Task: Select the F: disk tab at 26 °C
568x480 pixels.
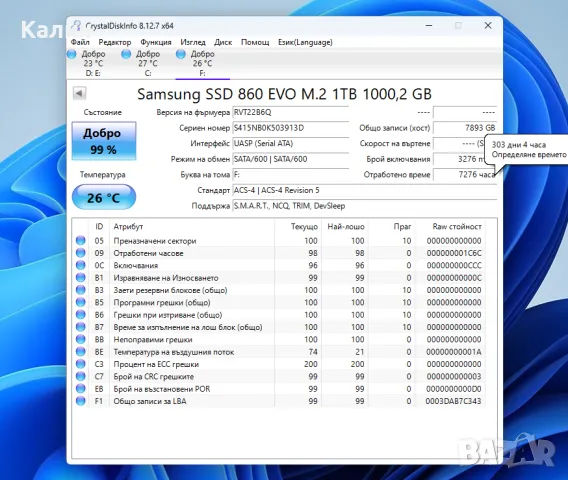Action: click(202, 63)
